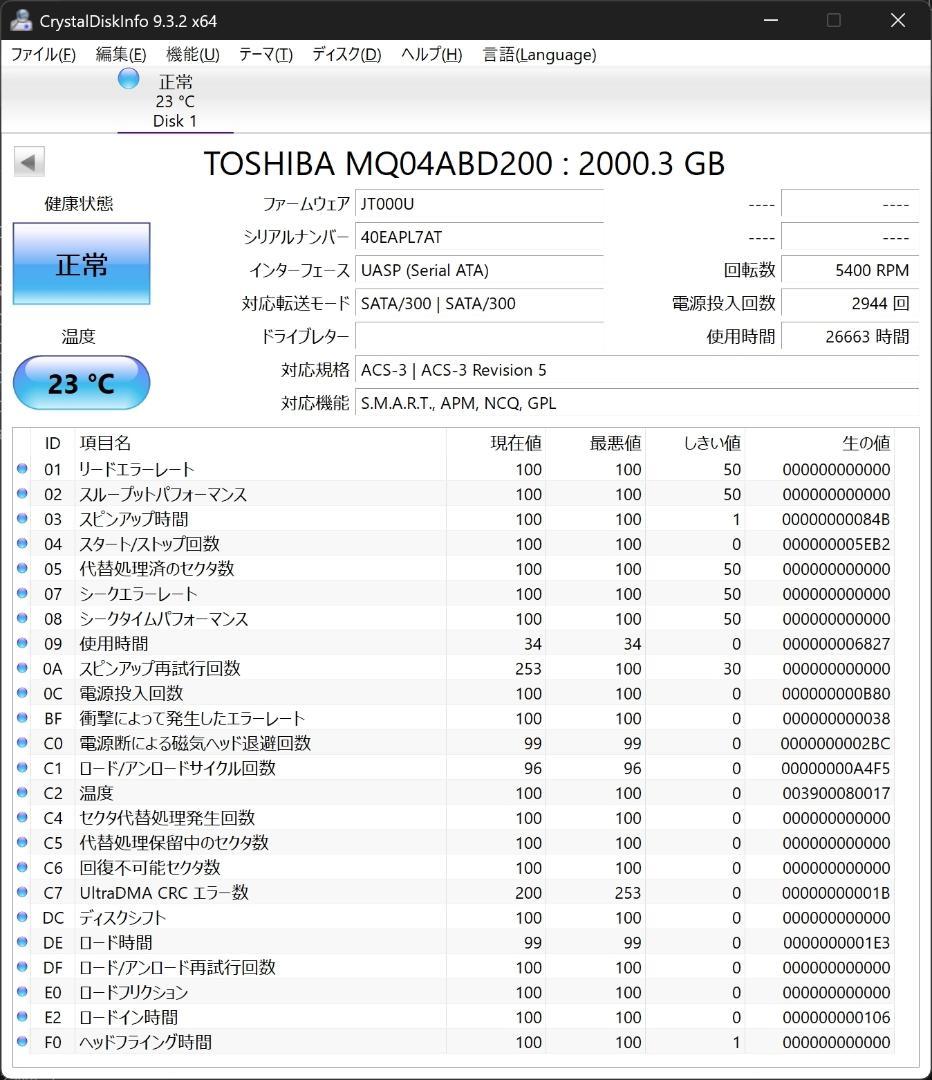The image size is (932, 1080).
Task: Click the blue health indicator circle above Disk 1
Action: click(128, 78)
